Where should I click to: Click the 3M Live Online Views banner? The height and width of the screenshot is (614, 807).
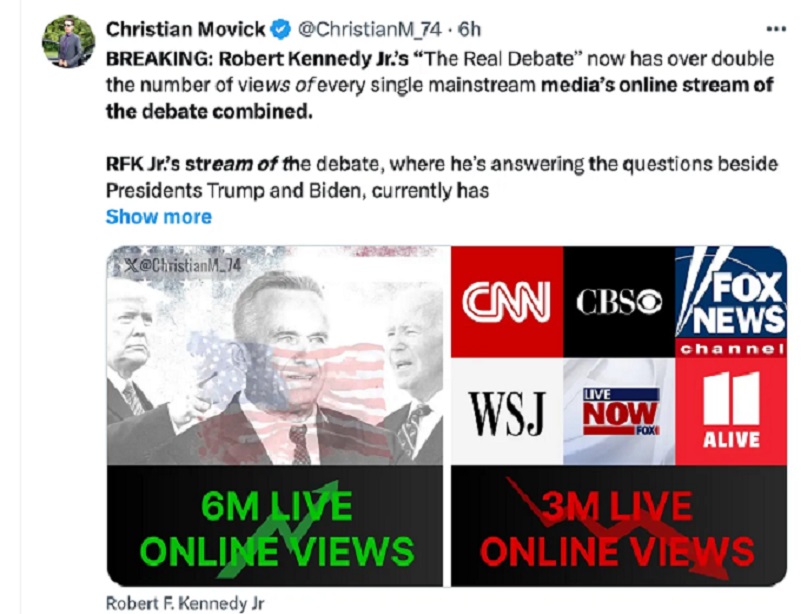[619, 526]
